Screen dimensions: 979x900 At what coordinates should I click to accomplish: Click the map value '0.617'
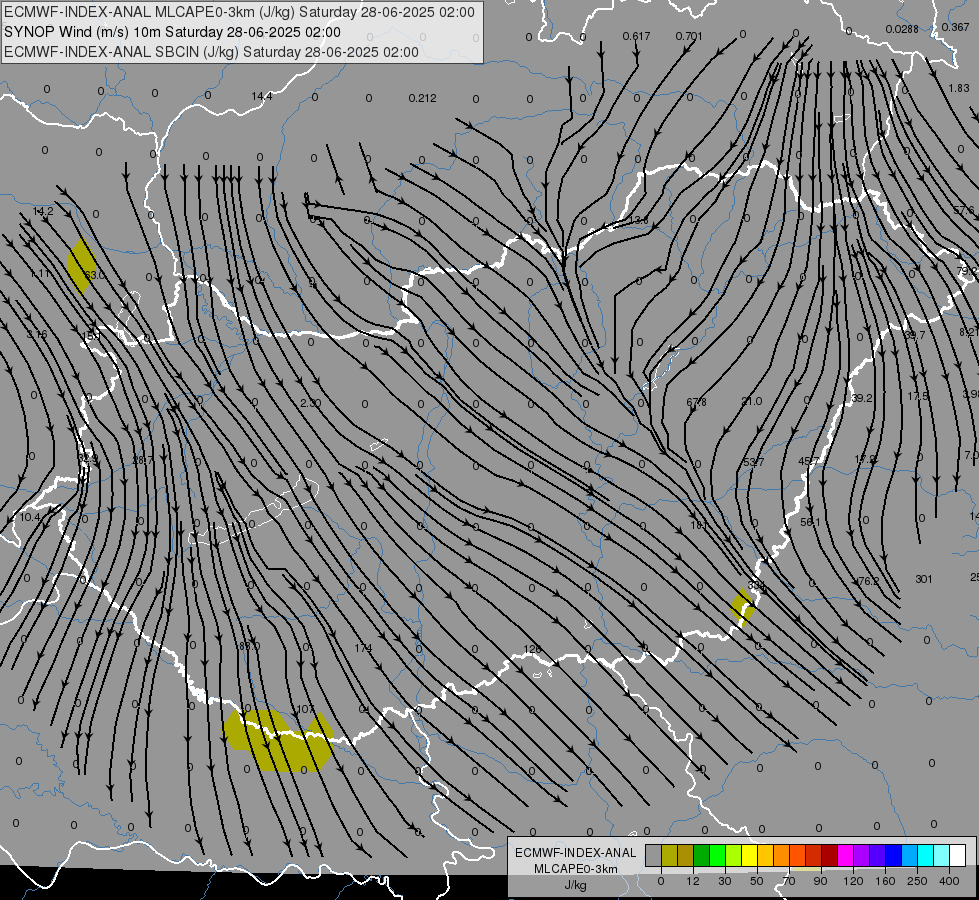(x=636, y=36)
